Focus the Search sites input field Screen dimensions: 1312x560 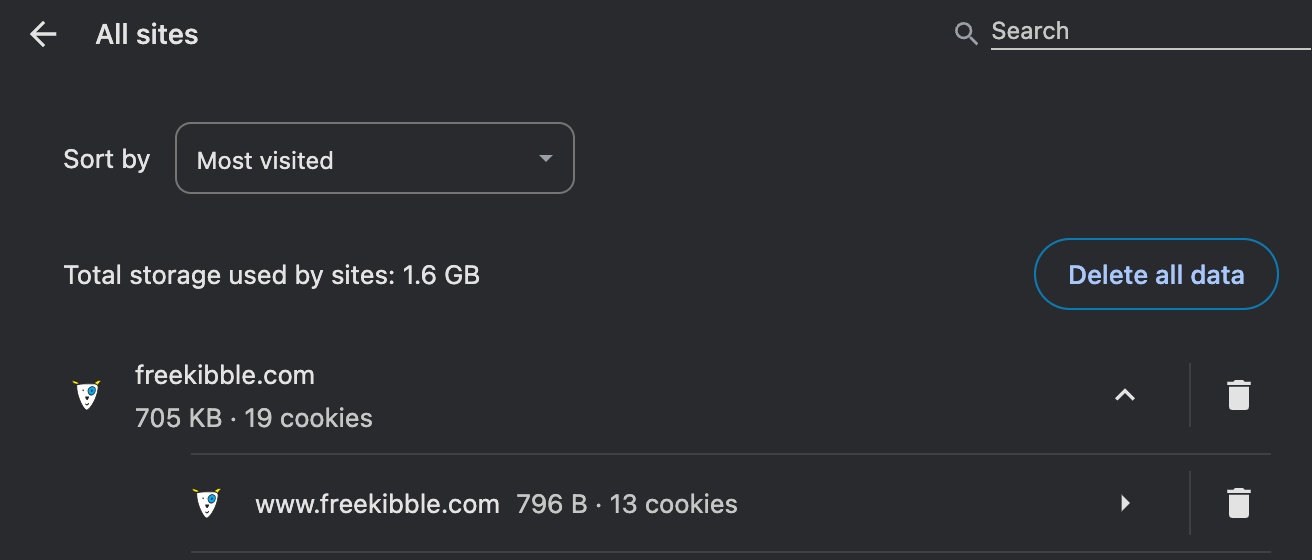(x=1150, y=32)
